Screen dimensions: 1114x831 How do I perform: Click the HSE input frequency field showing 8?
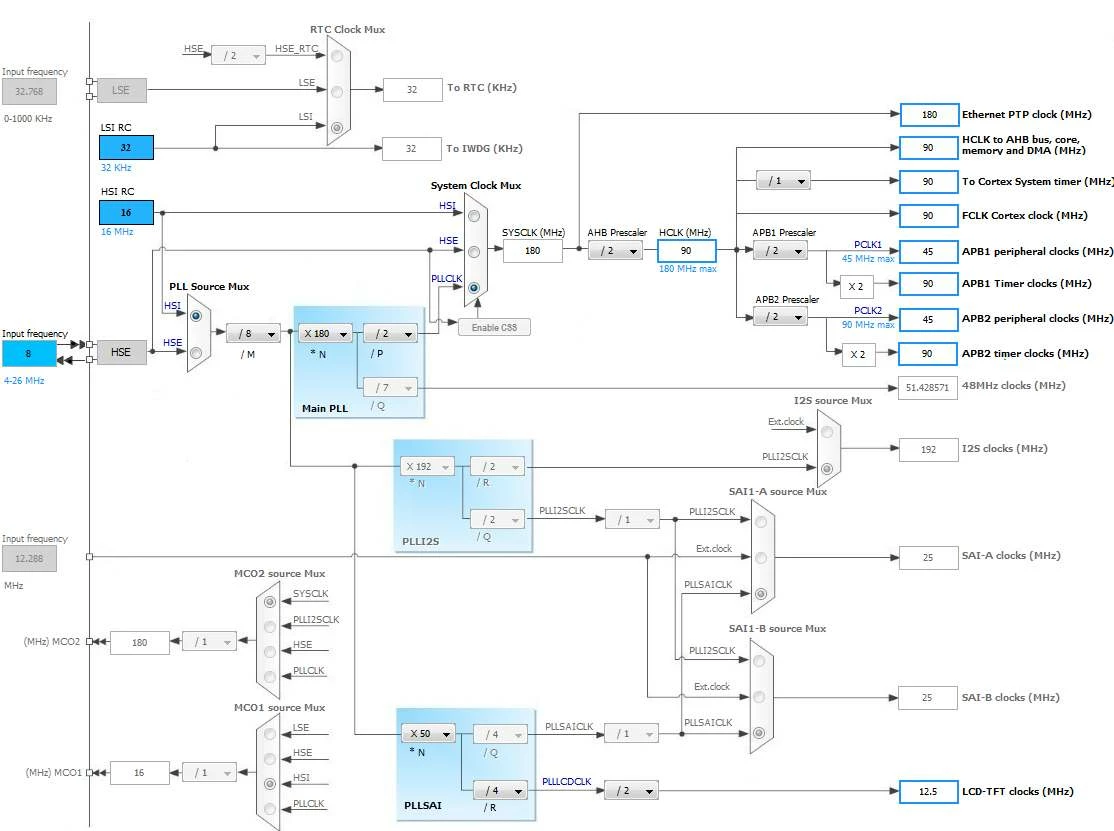[29, 354]
